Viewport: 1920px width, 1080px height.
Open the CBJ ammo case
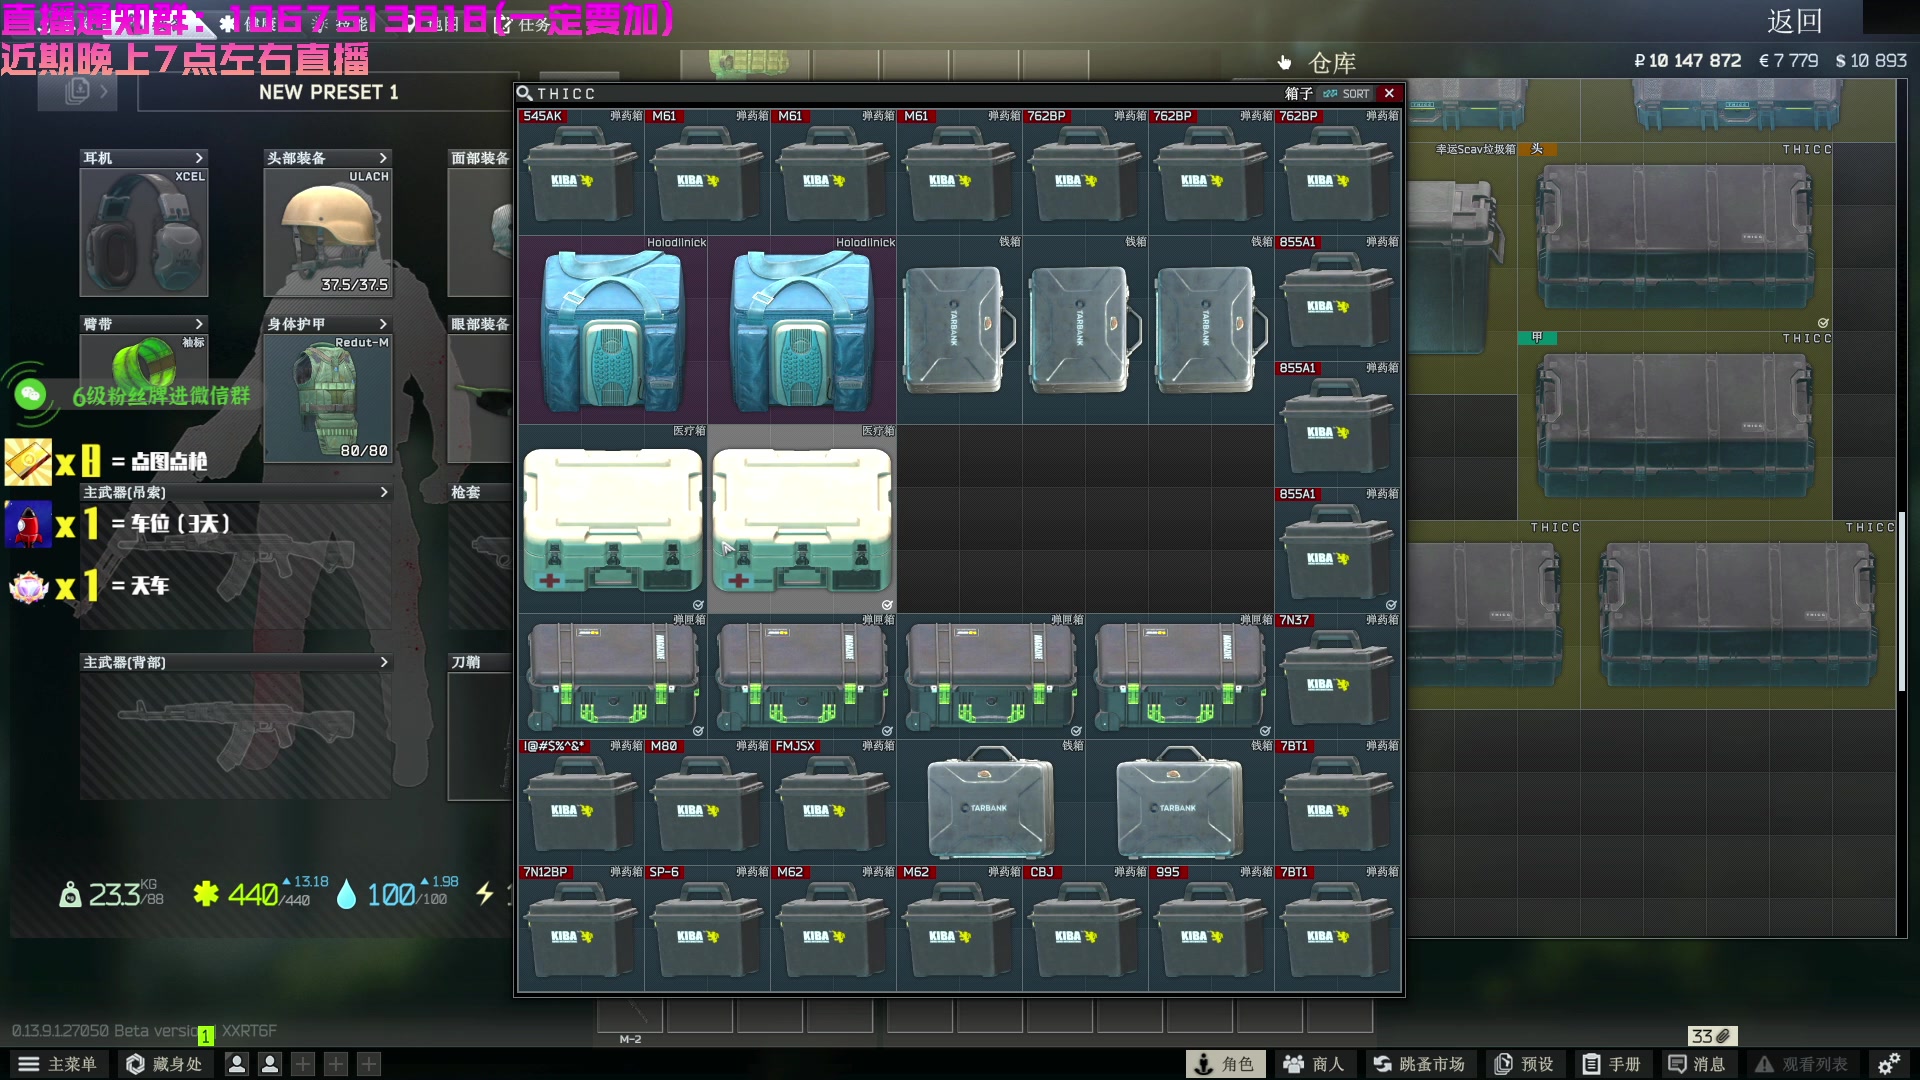click(x=1085, y=928)
